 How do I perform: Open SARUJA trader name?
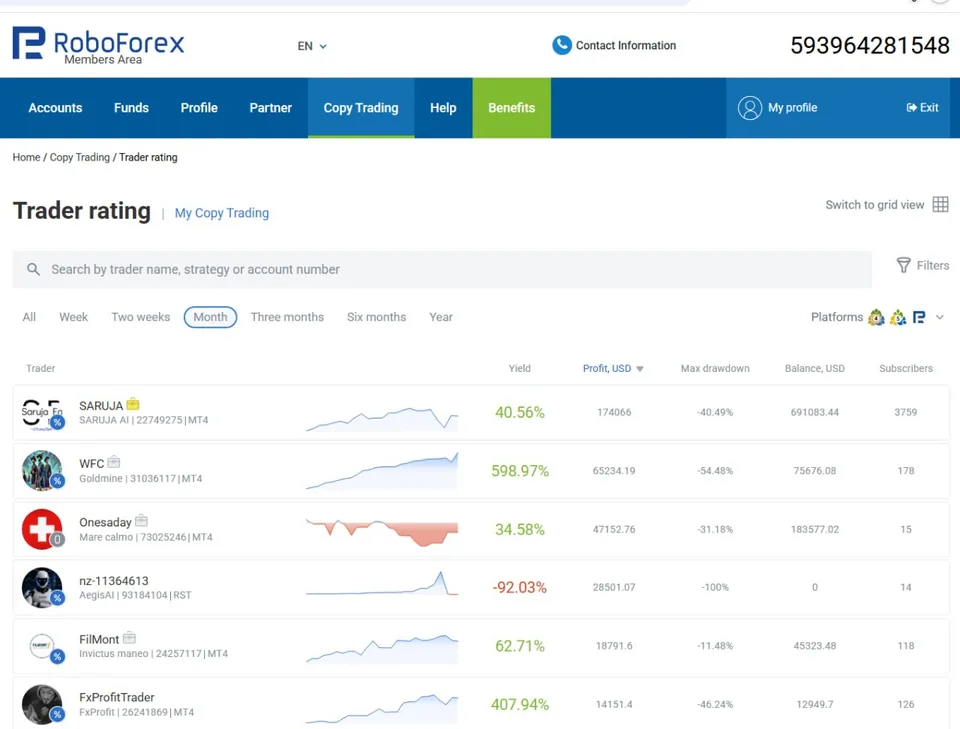tap(101, 406)
